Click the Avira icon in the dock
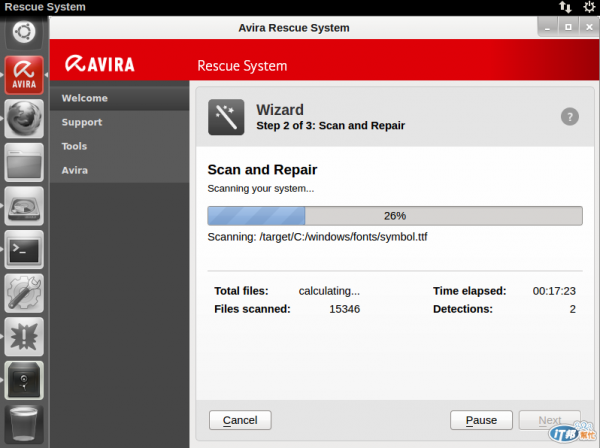The height and width of the screenshot is (448, 600). [x=24, y=75]
